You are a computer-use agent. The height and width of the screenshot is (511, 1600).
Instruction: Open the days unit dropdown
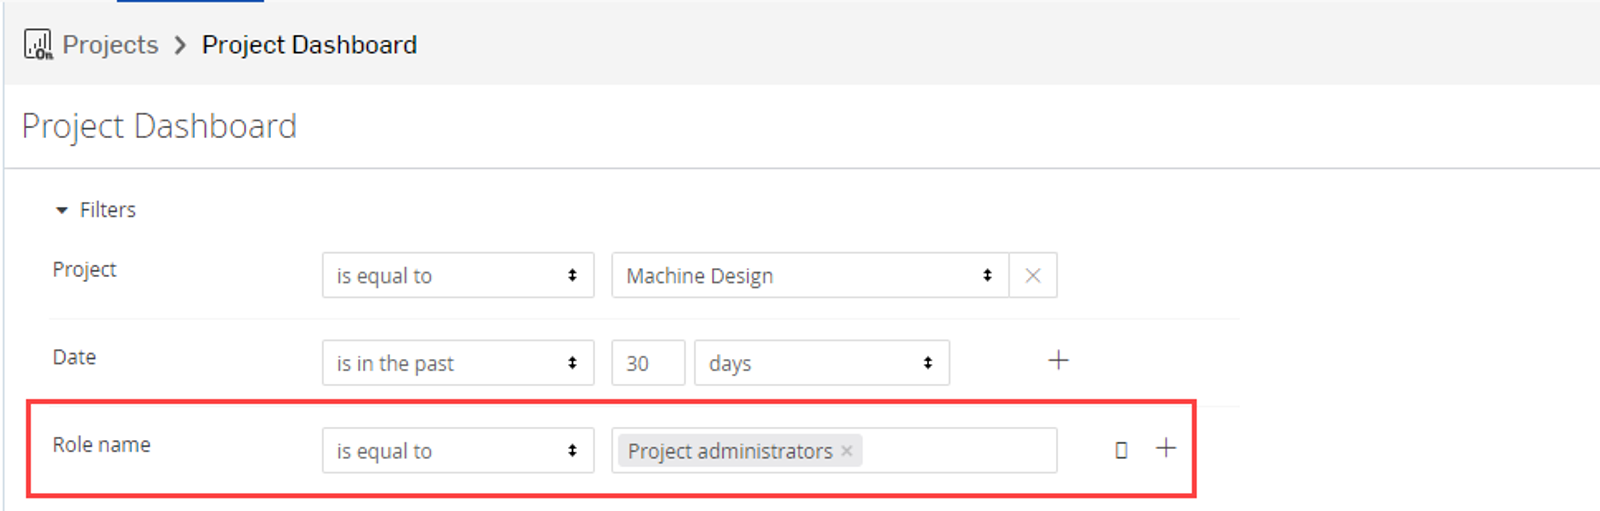click(821, 363)
